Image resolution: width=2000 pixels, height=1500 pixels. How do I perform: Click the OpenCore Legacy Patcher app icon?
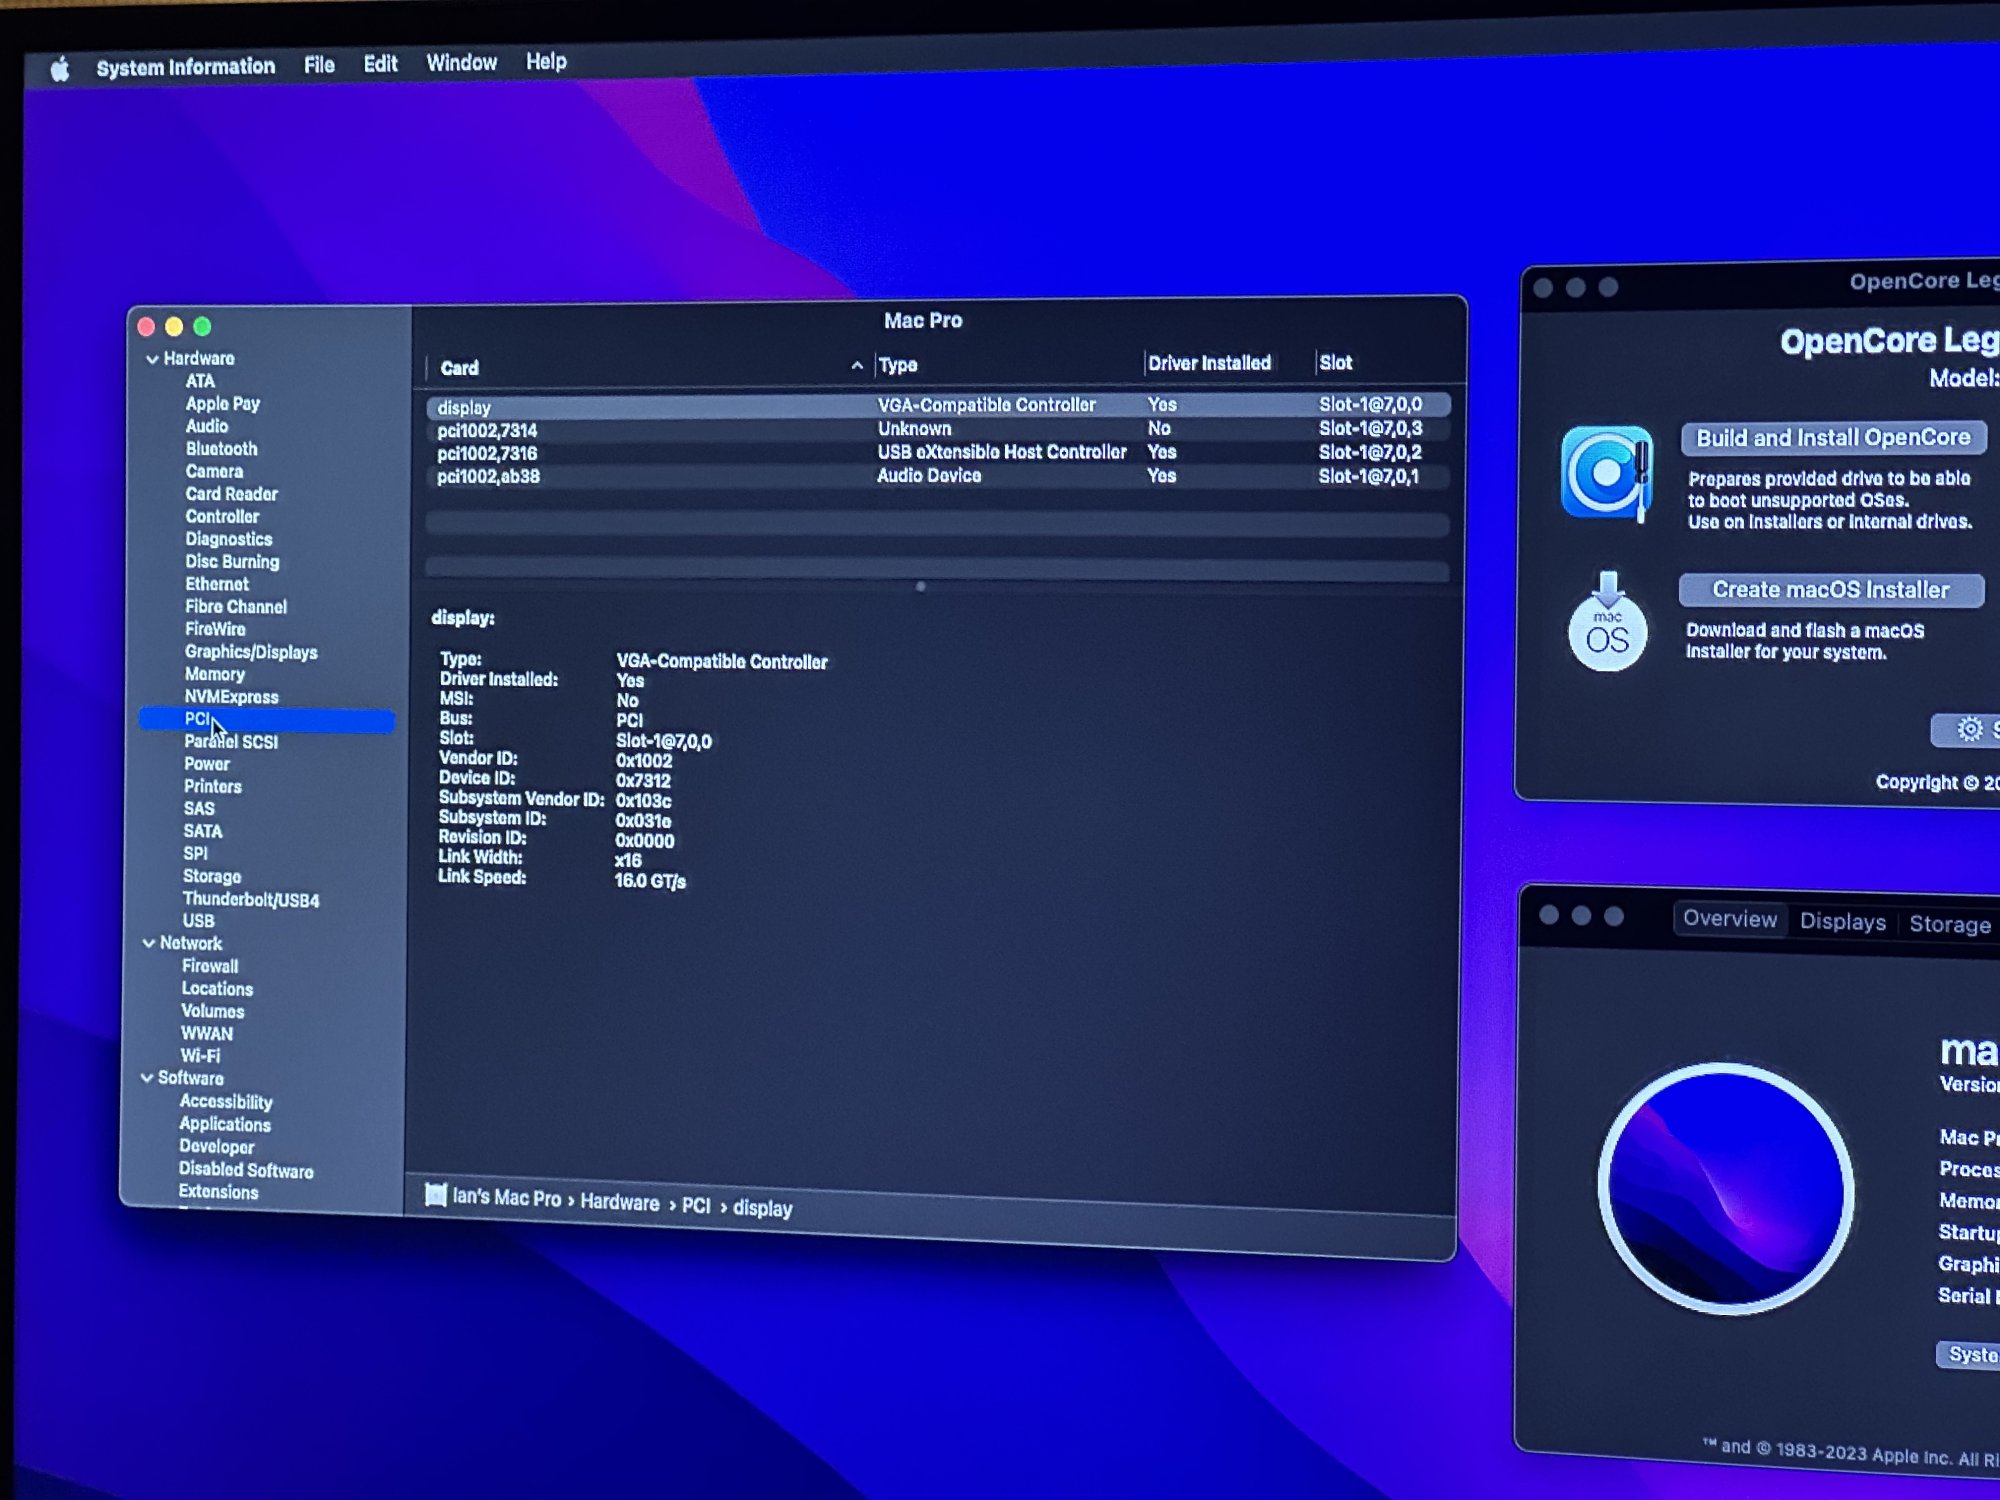[x=1606, y=473]
